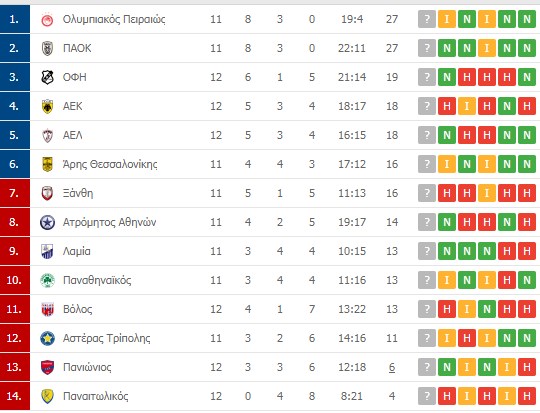Screen dimensions: 540x413
Task: Open the Ξάνθη team name link
Action: click(78, 193)
